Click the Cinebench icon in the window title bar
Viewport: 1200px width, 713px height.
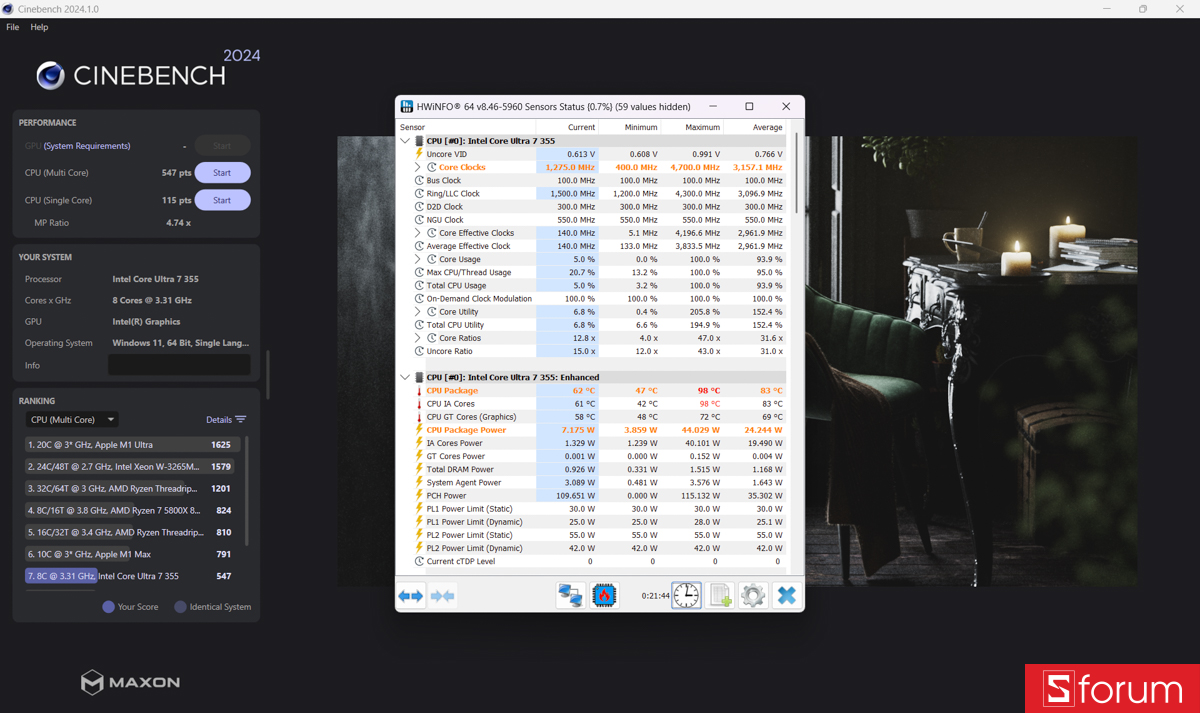click(8, 9)
